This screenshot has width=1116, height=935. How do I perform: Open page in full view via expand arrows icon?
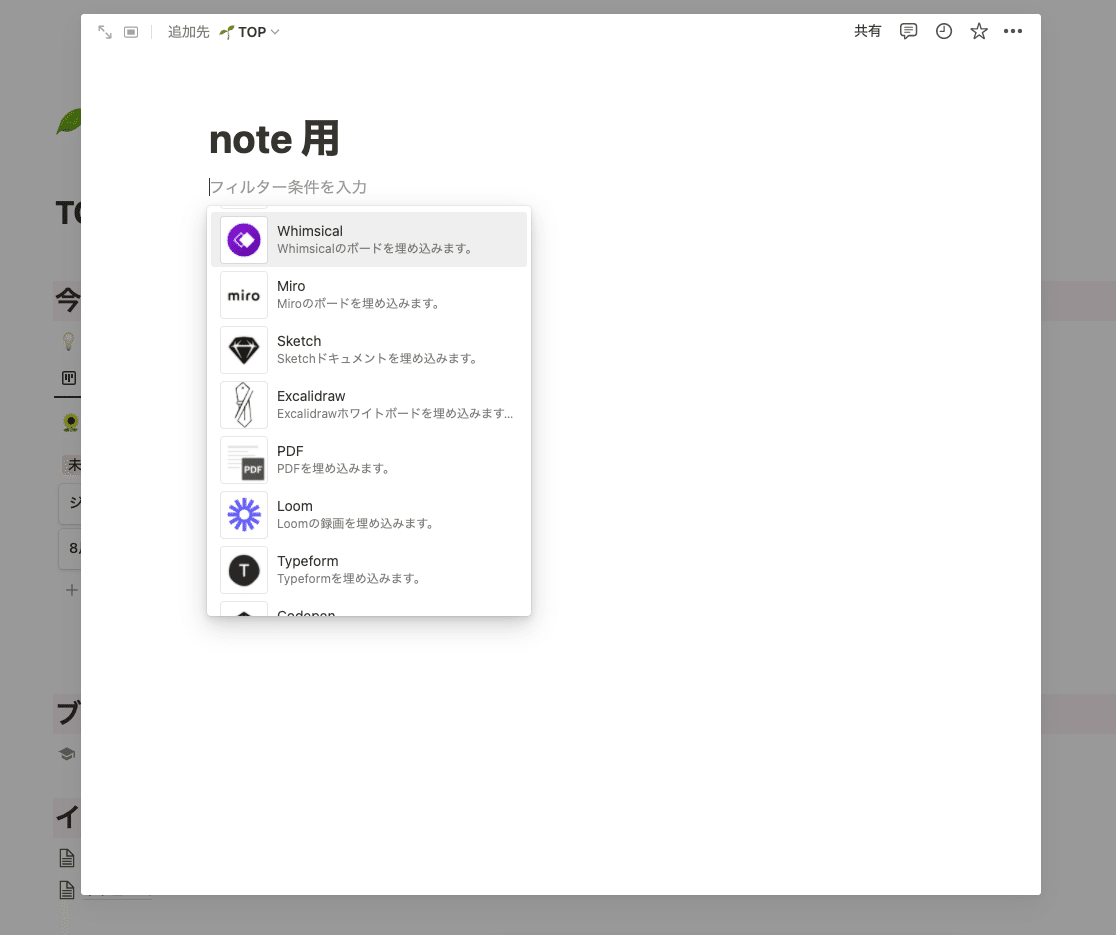click(105, 32)
